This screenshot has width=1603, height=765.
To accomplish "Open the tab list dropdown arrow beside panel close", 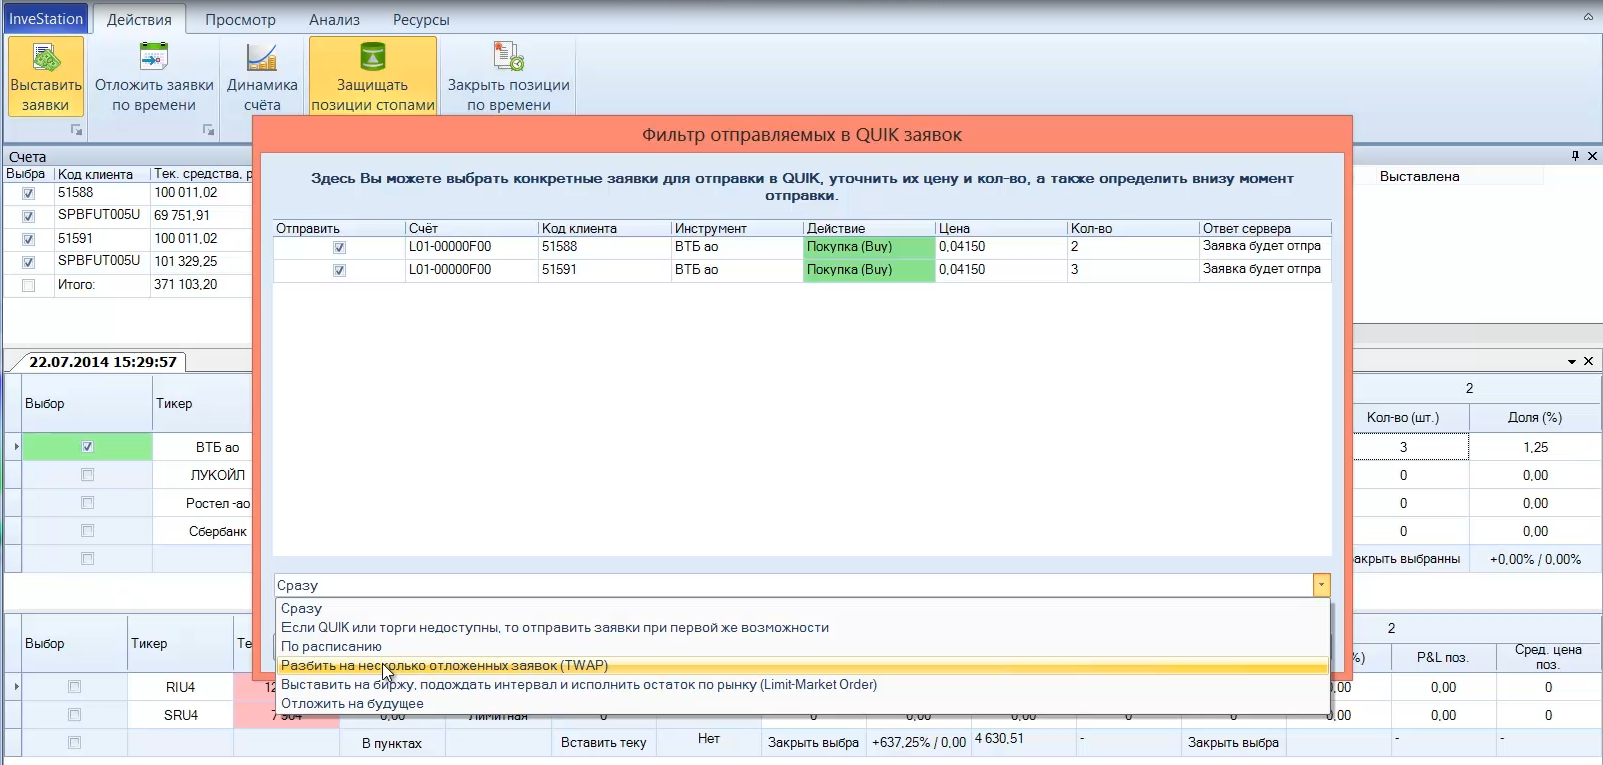I will (x=1572, y=361).
